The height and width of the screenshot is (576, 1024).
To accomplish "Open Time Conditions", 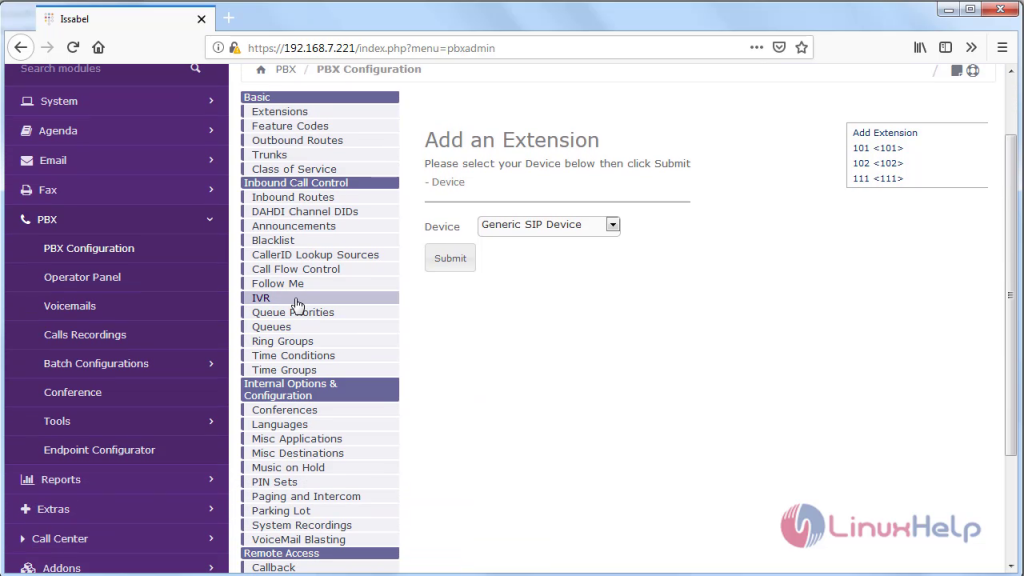I will click(293, 355).
